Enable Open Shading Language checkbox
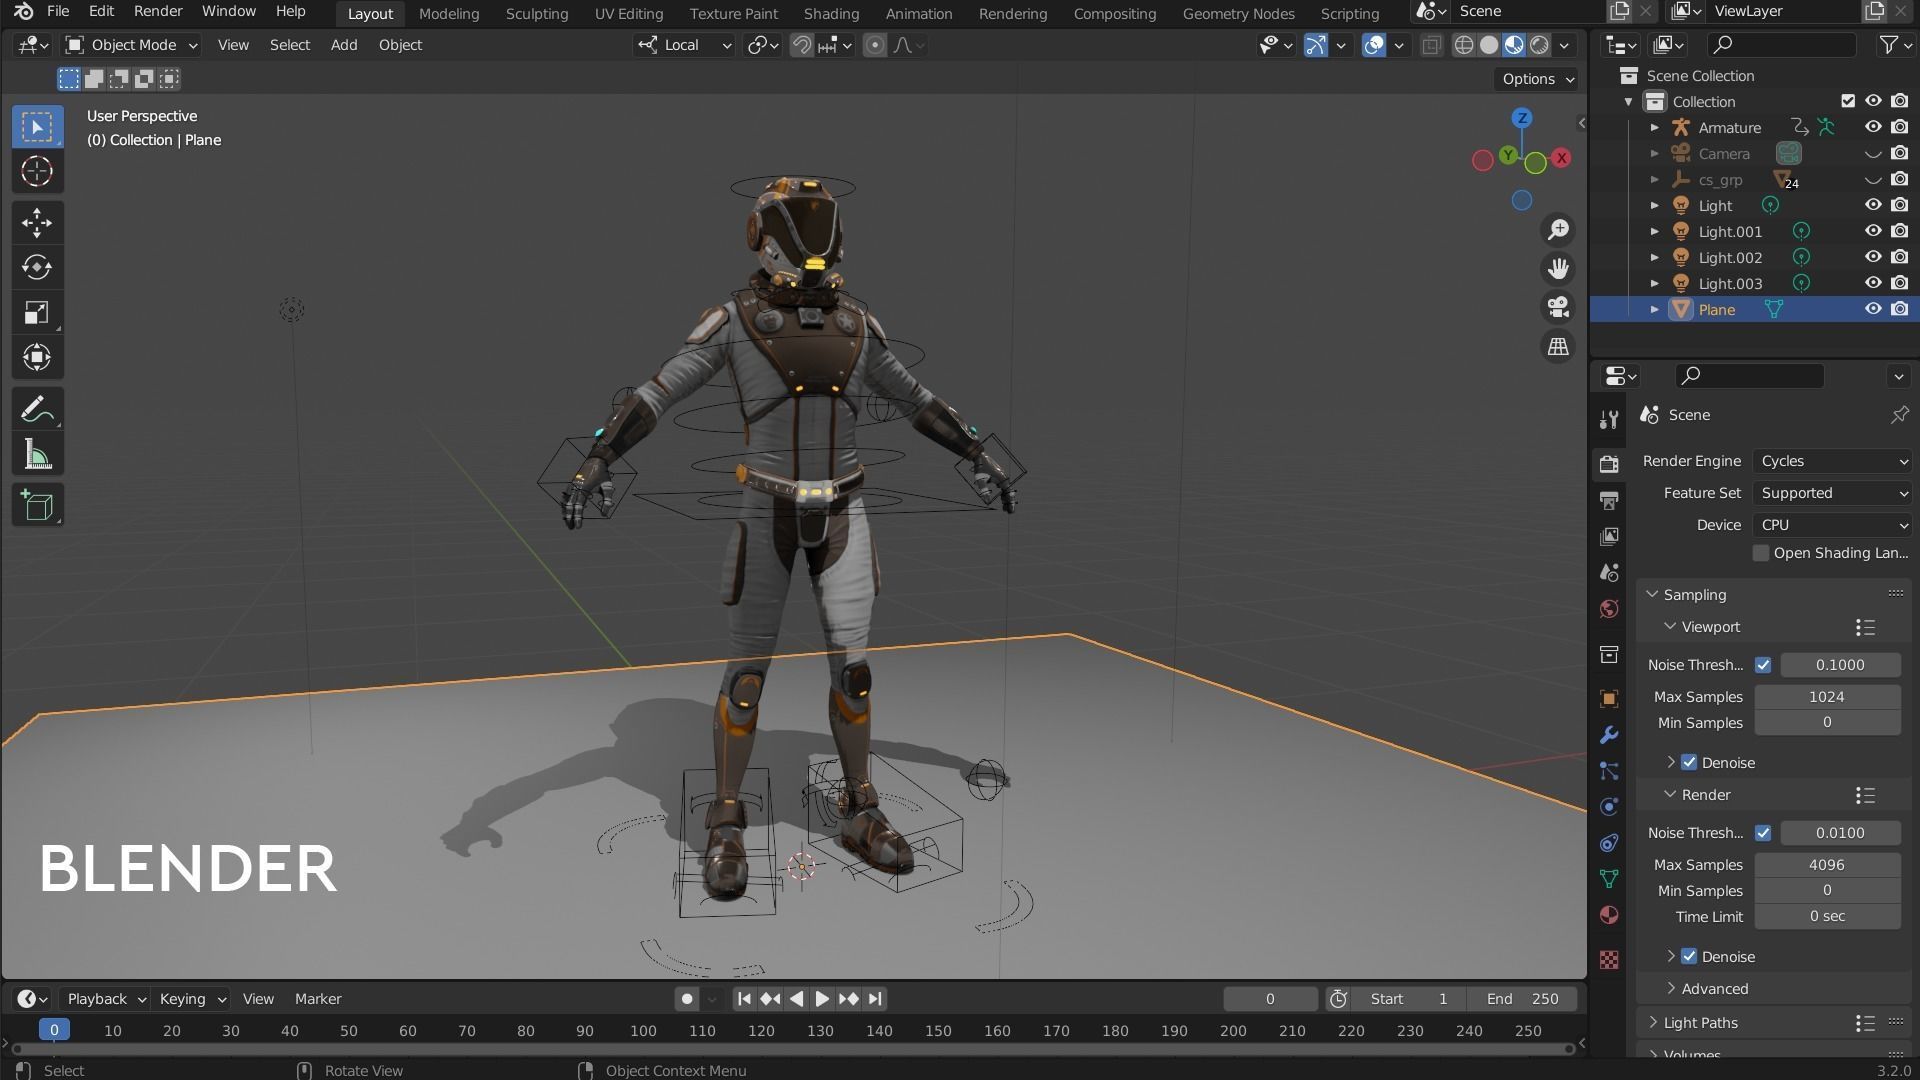This screenshot has height=1080, width=1920. coord(1761,553)
